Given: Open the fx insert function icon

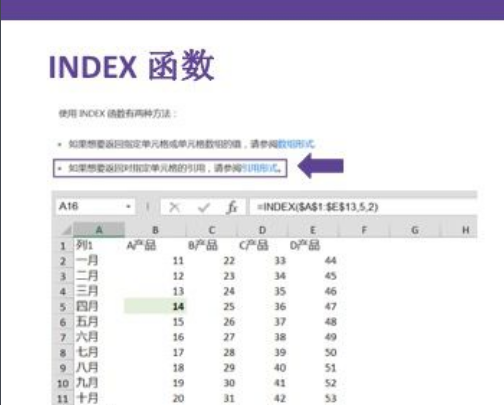Looking at the screenshot, I should 232,207.
